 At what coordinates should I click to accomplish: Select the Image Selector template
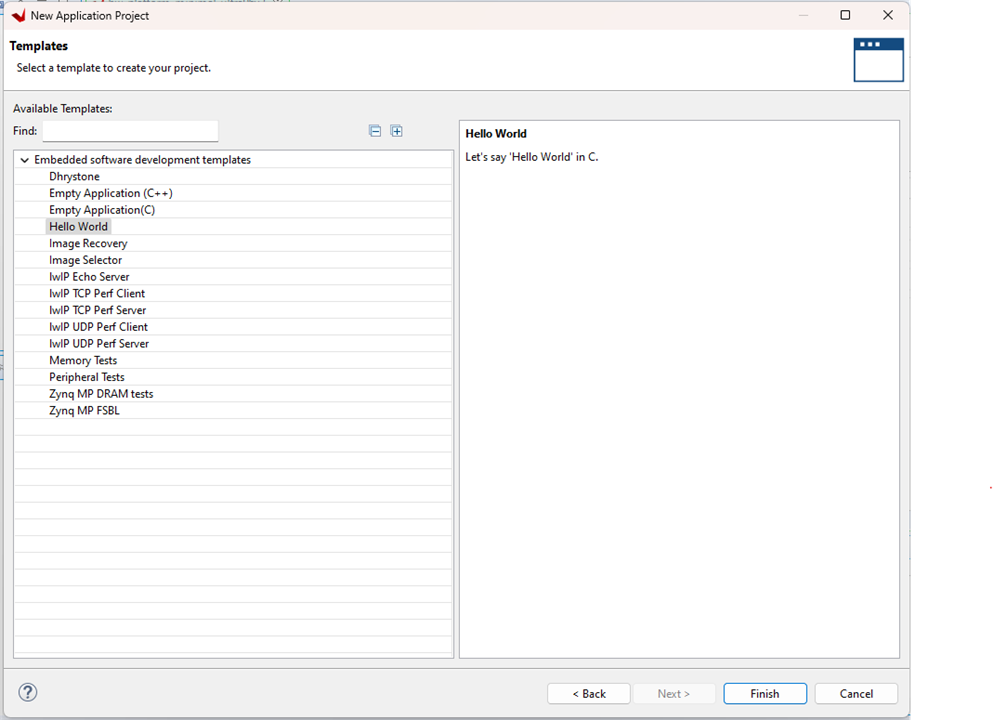click(85, 260)
